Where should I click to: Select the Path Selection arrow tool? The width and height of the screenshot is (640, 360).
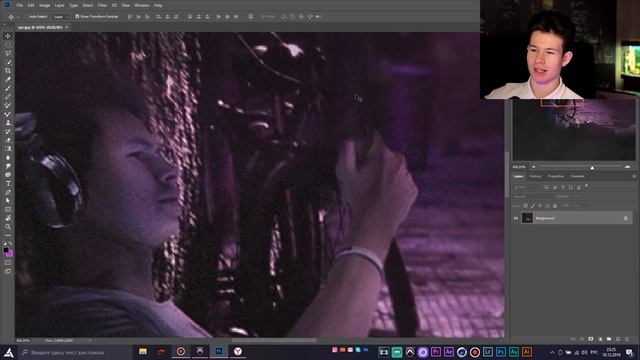click(8, 200)
